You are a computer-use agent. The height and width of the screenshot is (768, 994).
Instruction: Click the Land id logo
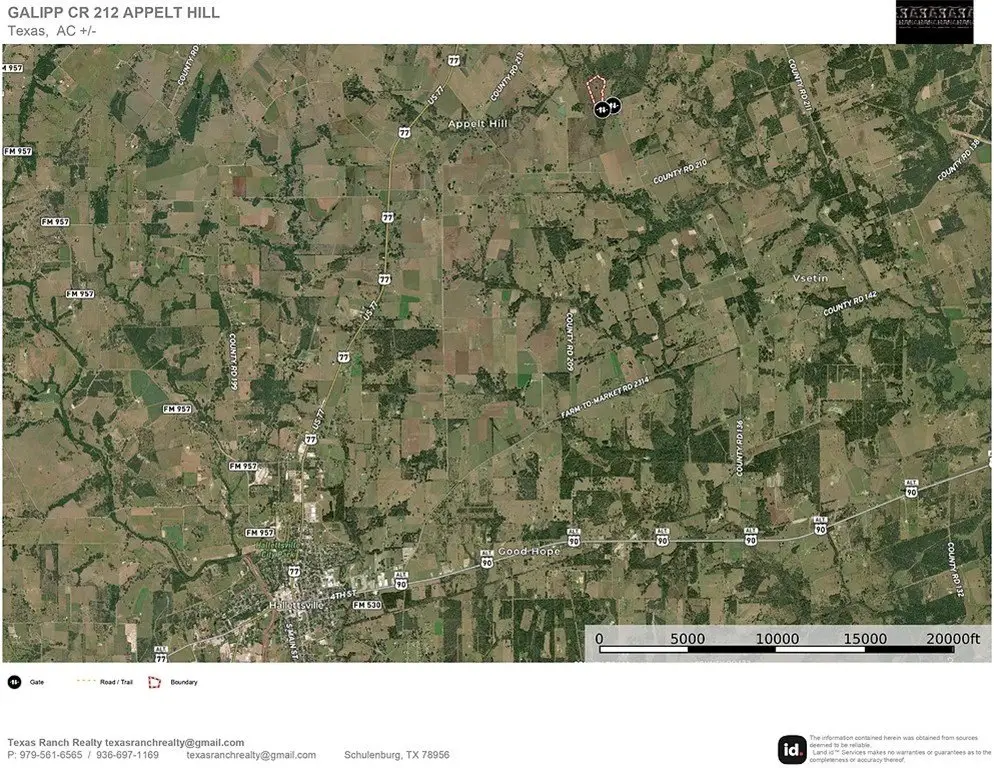click(x=792, y=749)
